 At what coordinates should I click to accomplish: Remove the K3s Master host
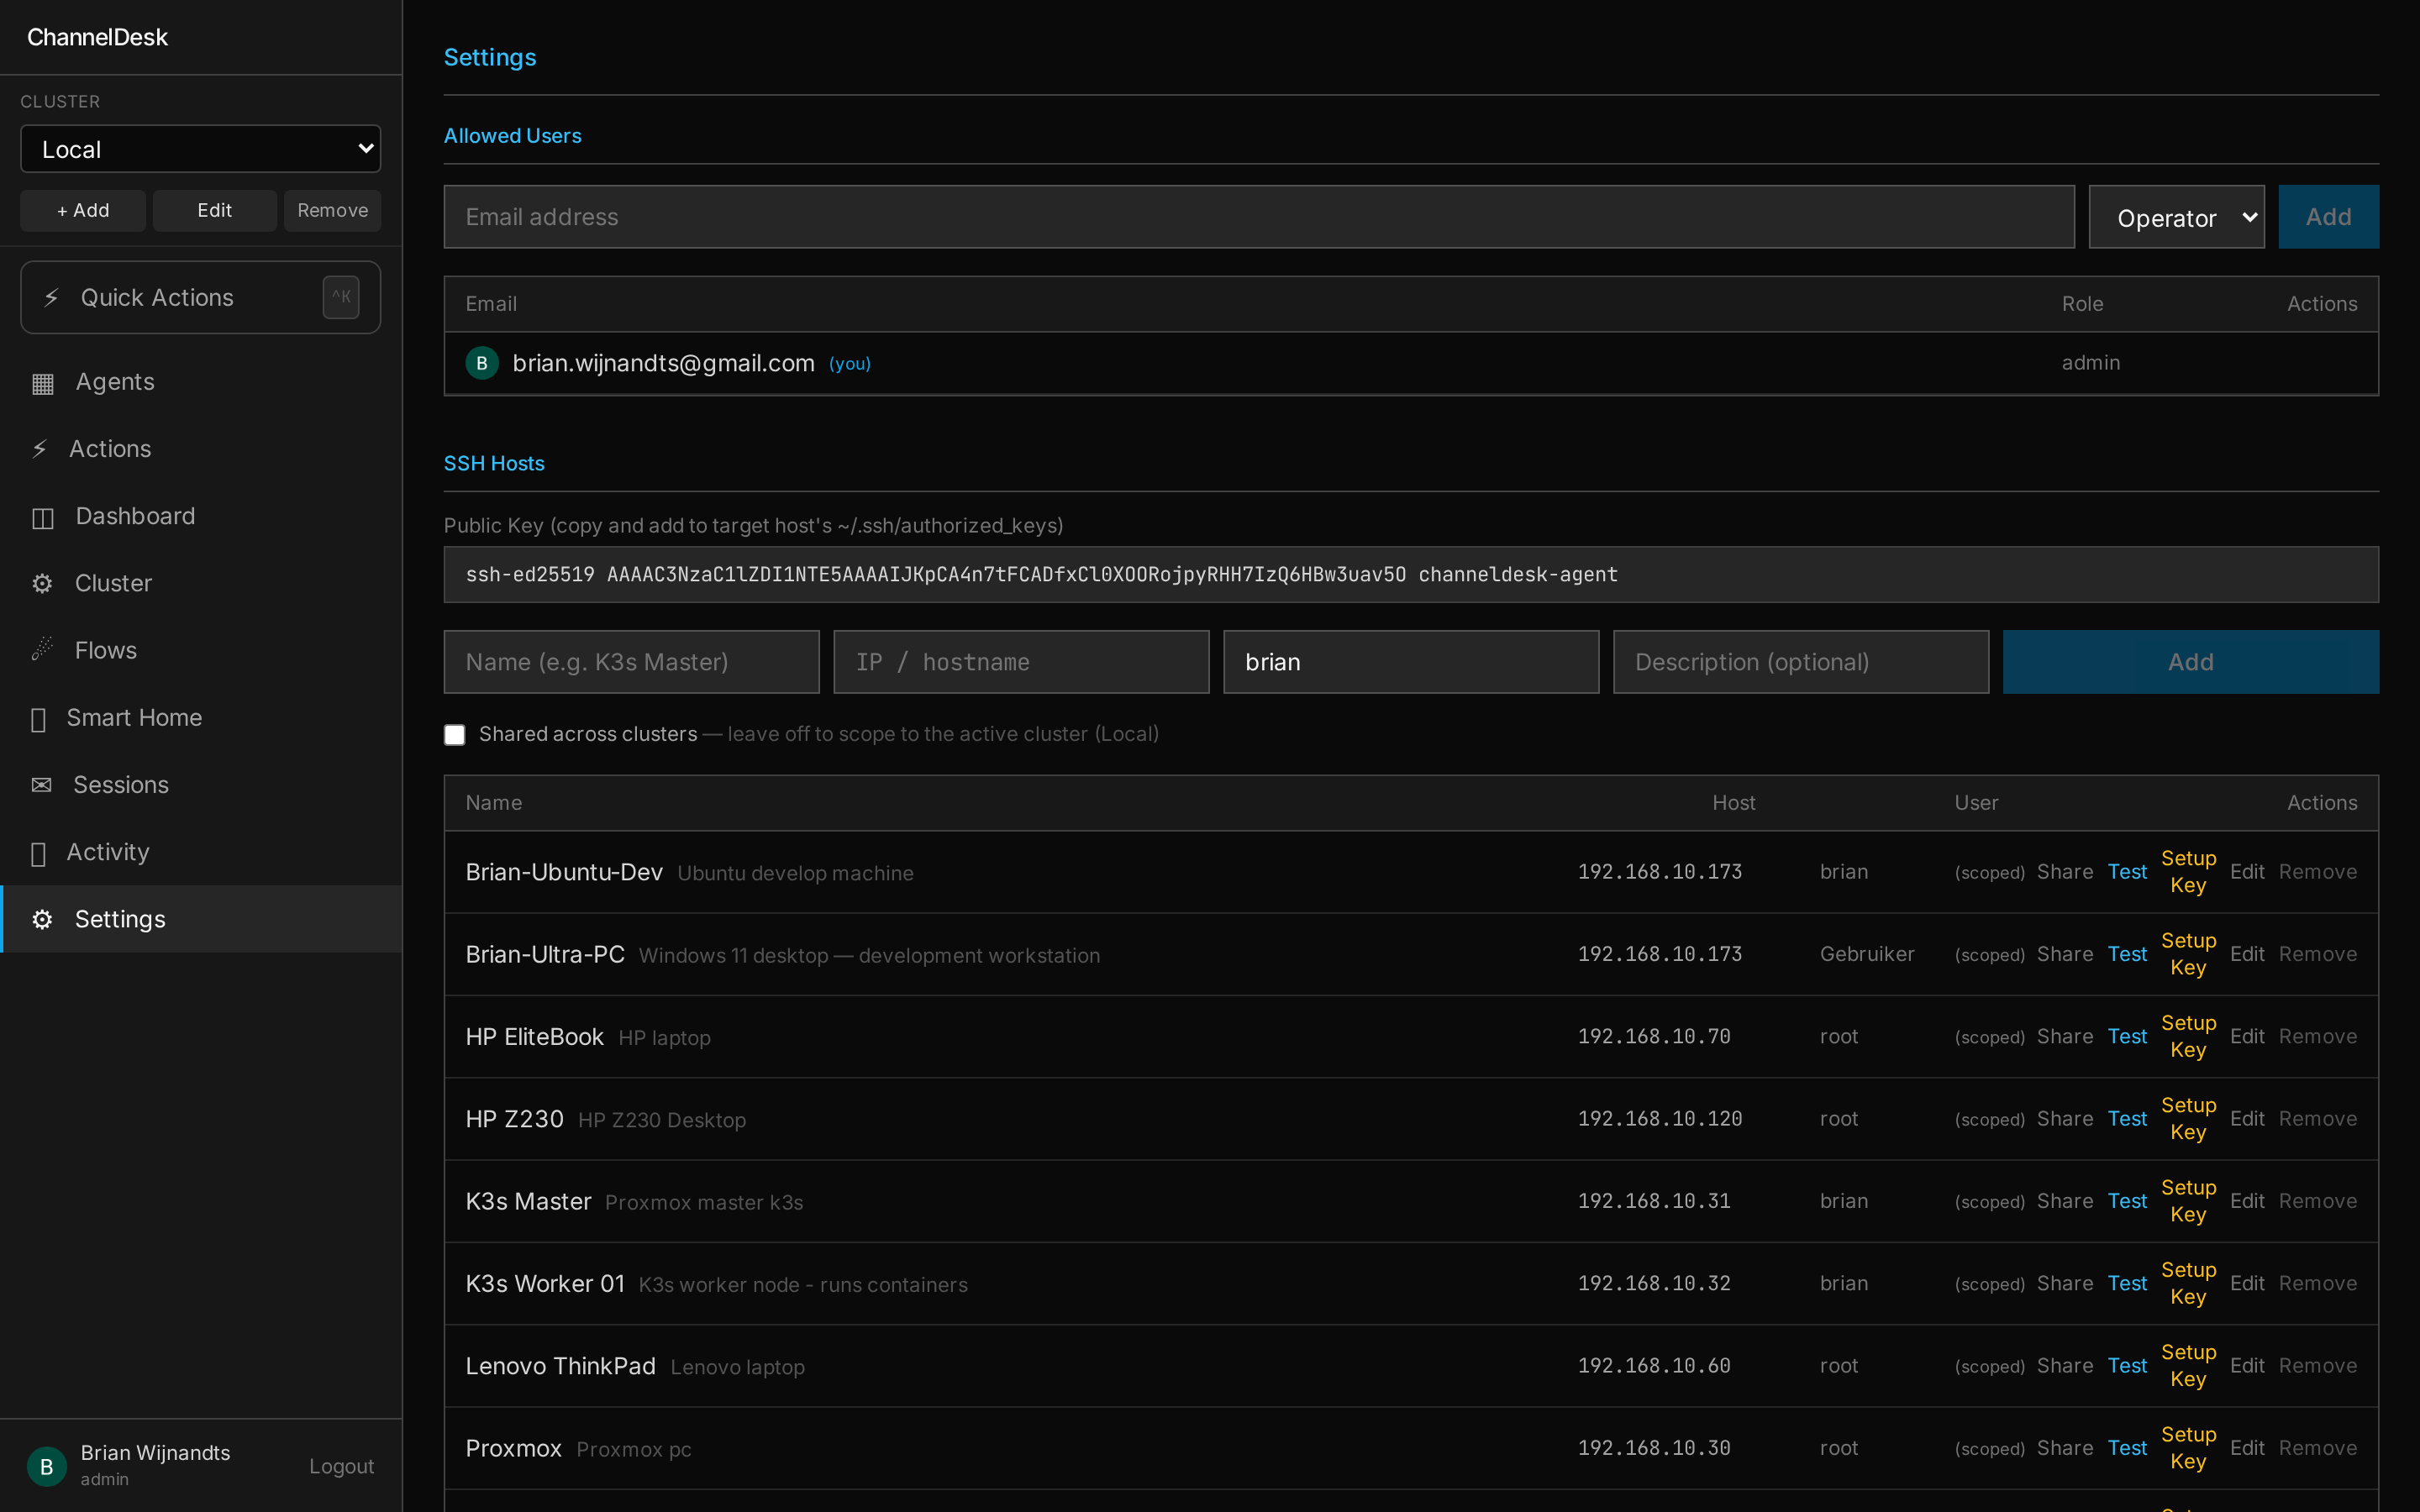[x=2317, y=1201]
